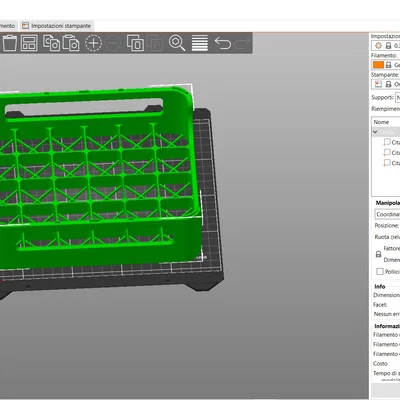This screenshot has width=400, height=400.
Task: Click the Copy toolbar icon
Action: [x=51, y=43]
